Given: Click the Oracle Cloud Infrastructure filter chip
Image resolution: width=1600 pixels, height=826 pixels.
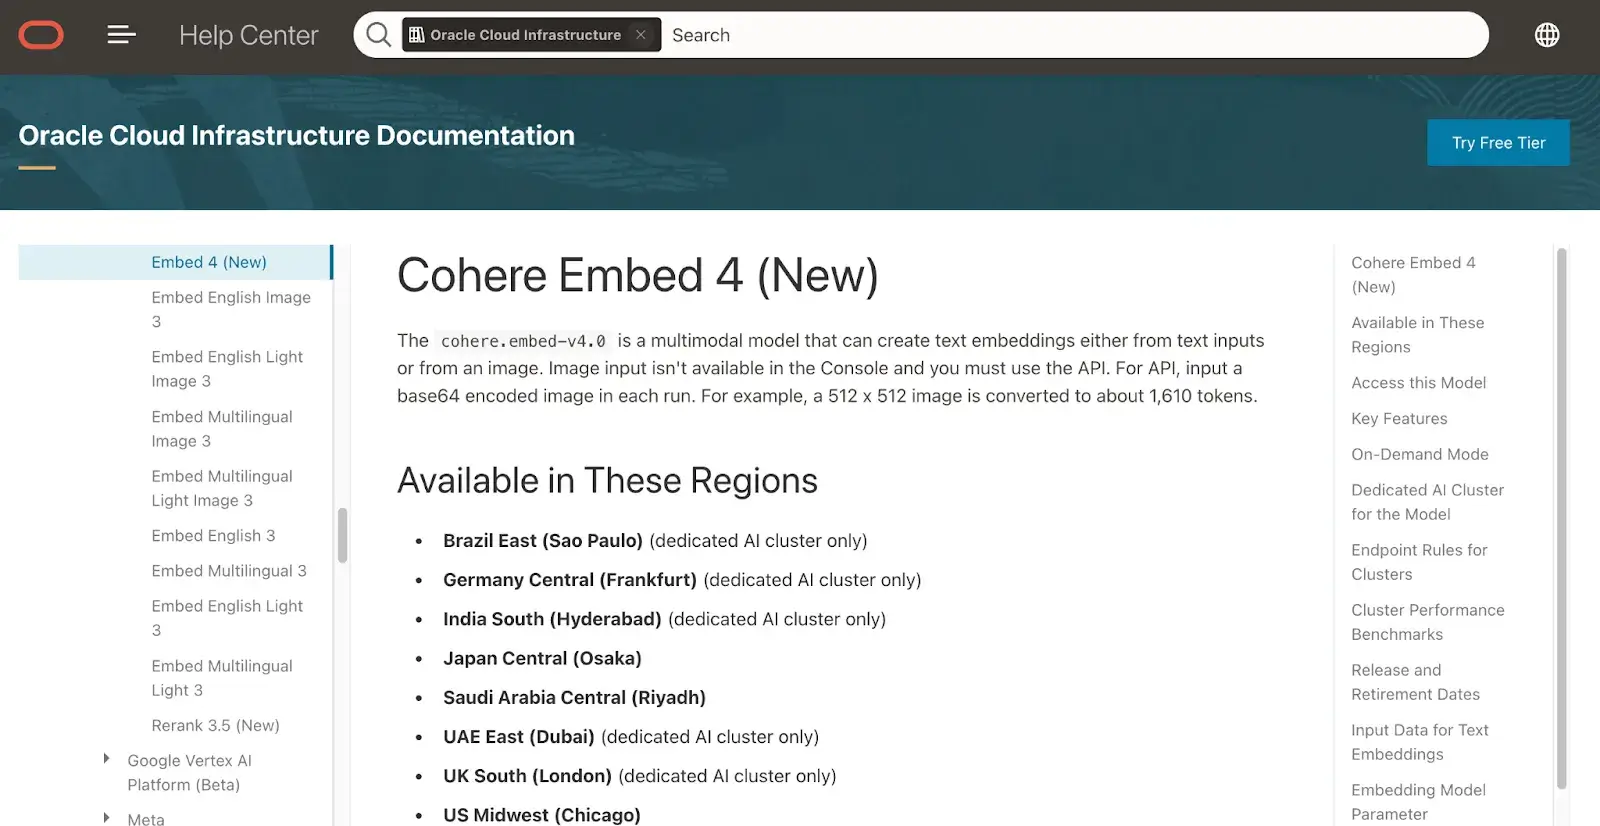Looking at the screenshot, I should [x=516, y=35].
